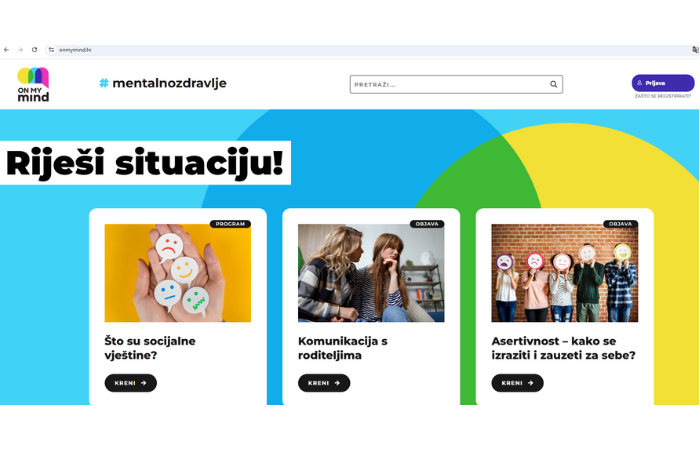
Task: Open the mother and daughter thumbnail
Action: (x=371, y=273)
